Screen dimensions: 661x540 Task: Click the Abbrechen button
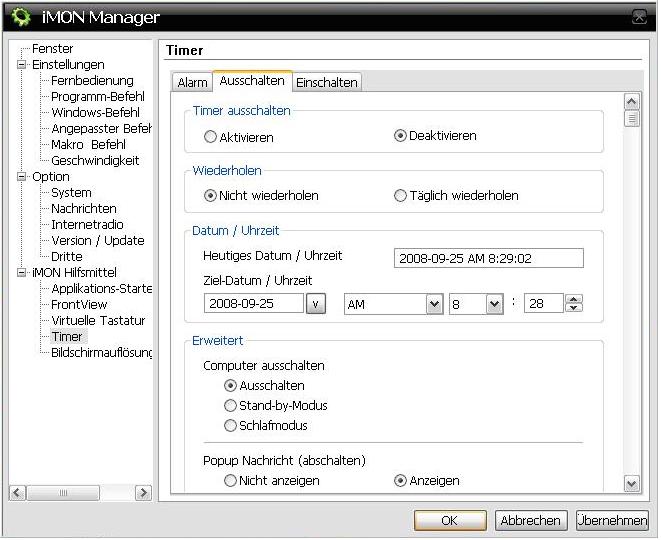coord(531,520)
